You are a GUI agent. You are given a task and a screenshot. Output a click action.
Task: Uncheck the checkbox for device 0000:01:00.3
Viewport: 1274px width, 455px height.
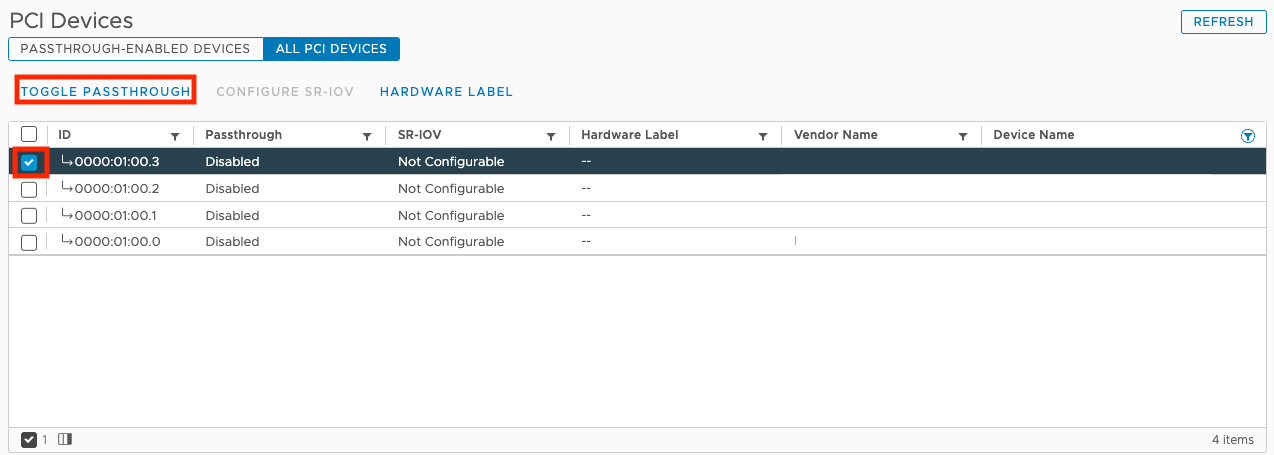coord(29,162)
